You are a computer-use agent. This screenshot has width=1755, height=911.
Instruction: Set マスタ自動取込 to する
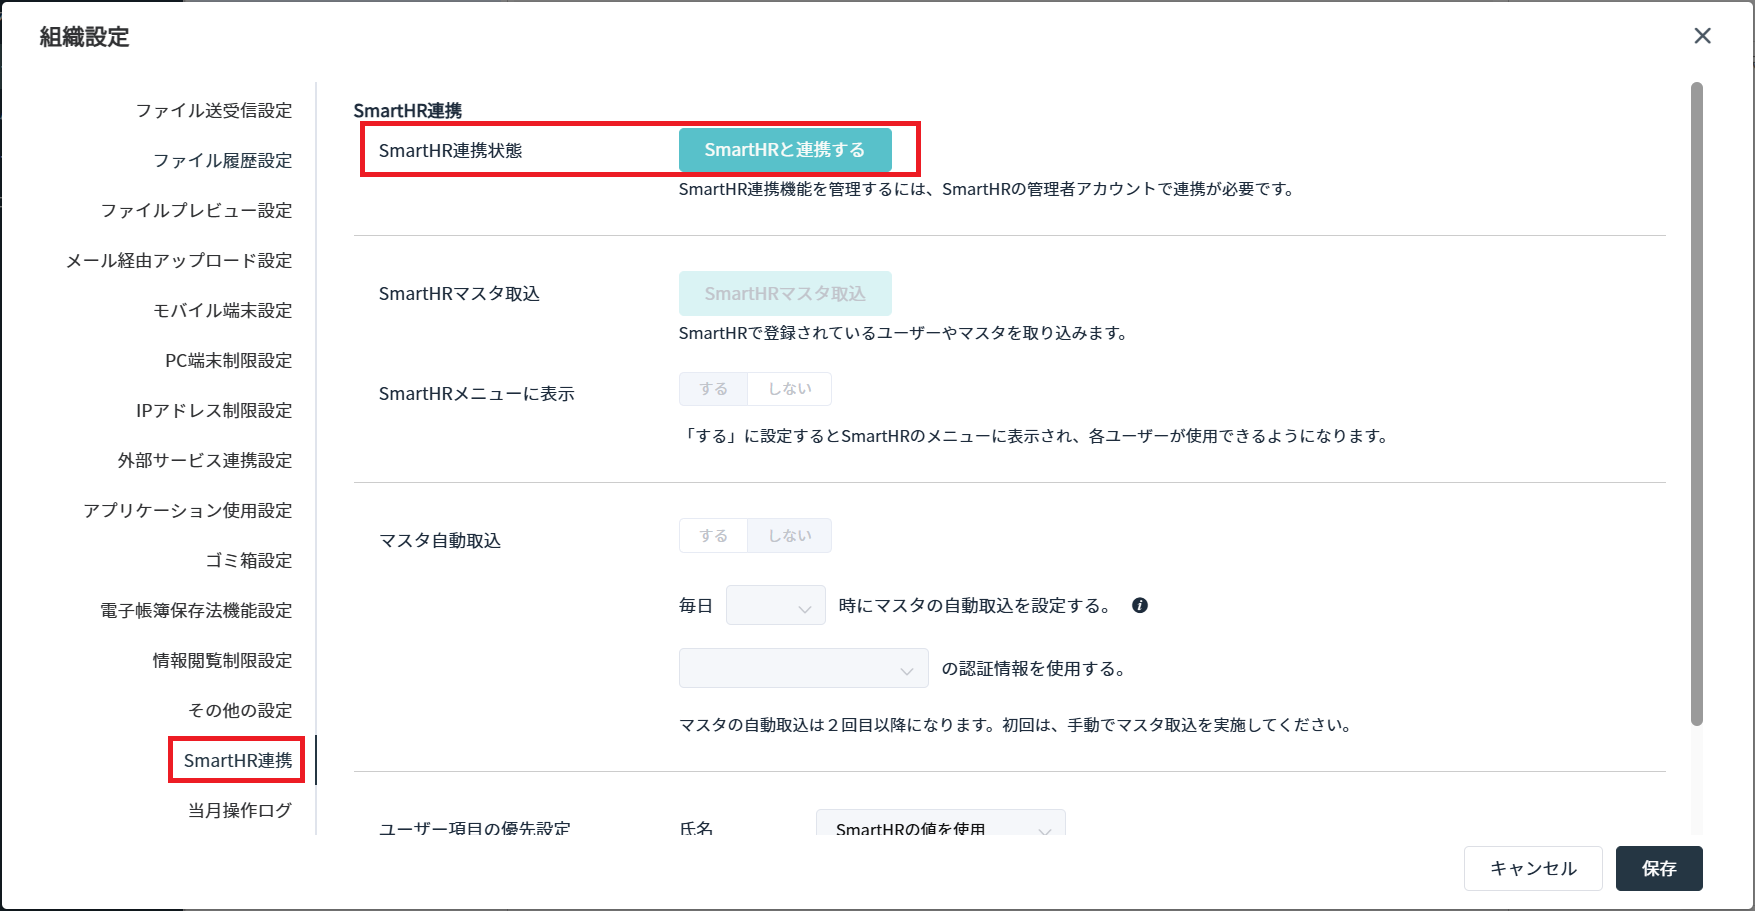coord(713,536)
